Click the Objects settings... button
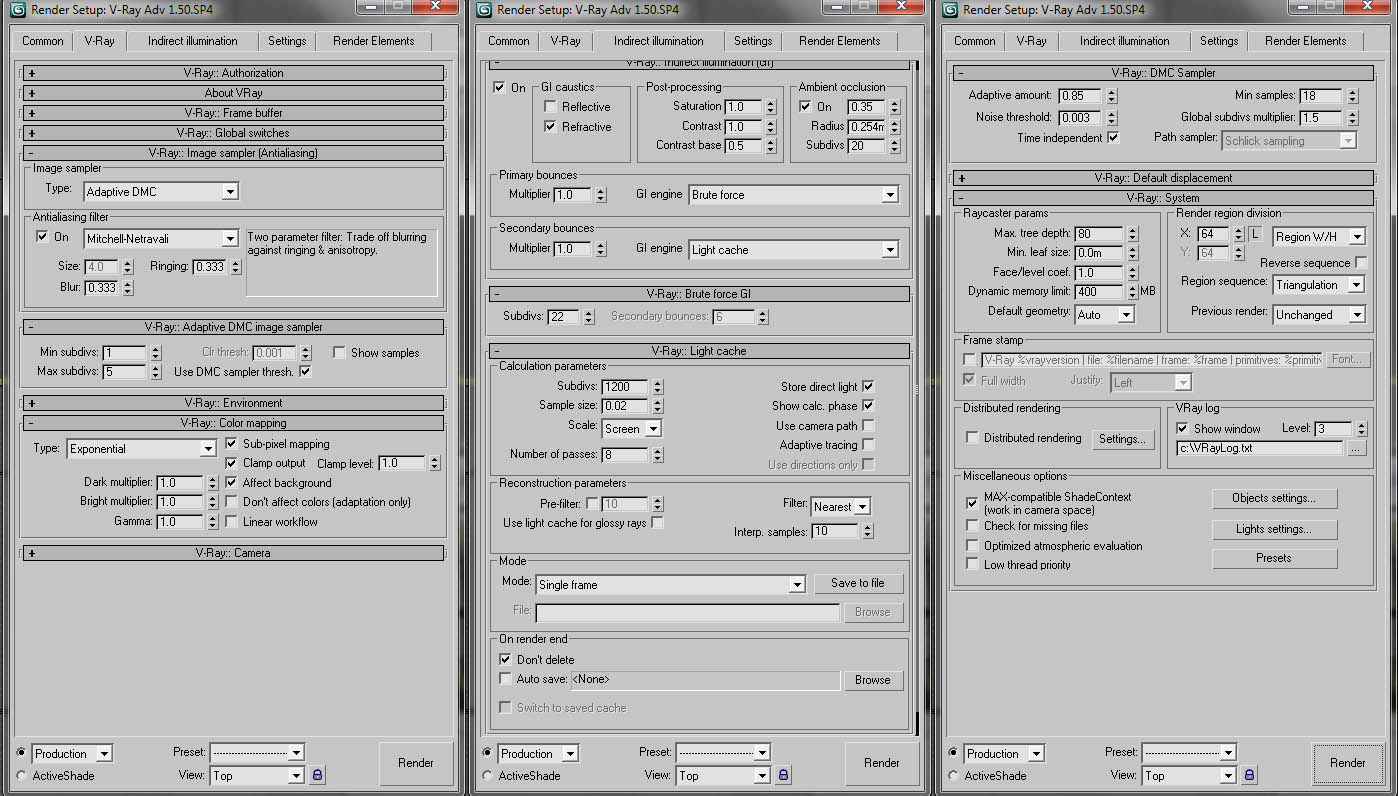Screen dimensions: 1398x796 [1274, 498]
